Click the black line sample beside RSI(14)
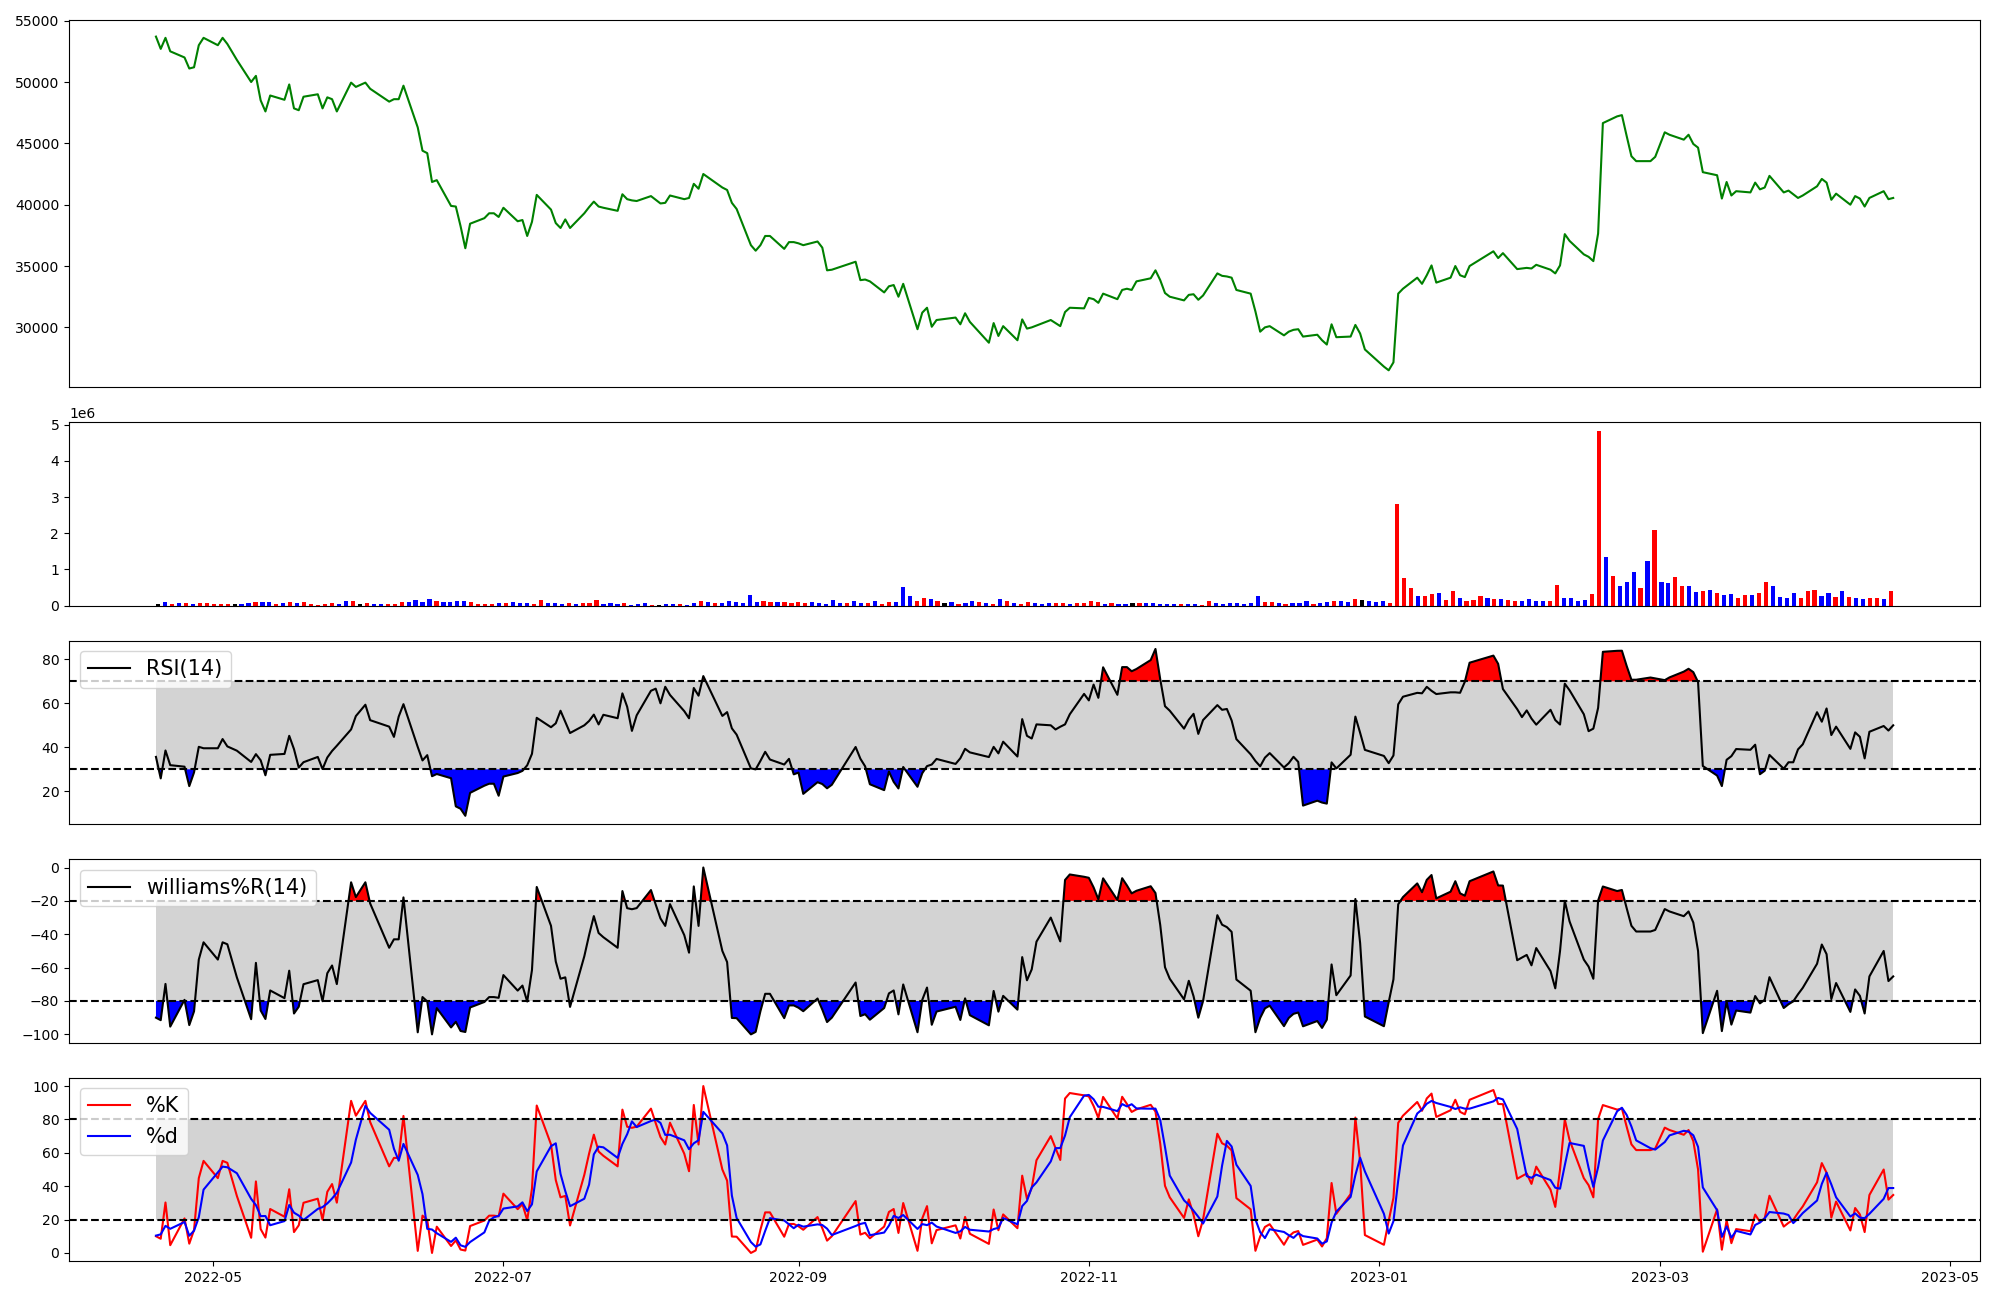The width and height of the screenshot is (2000, 1300). click(110, 668)
